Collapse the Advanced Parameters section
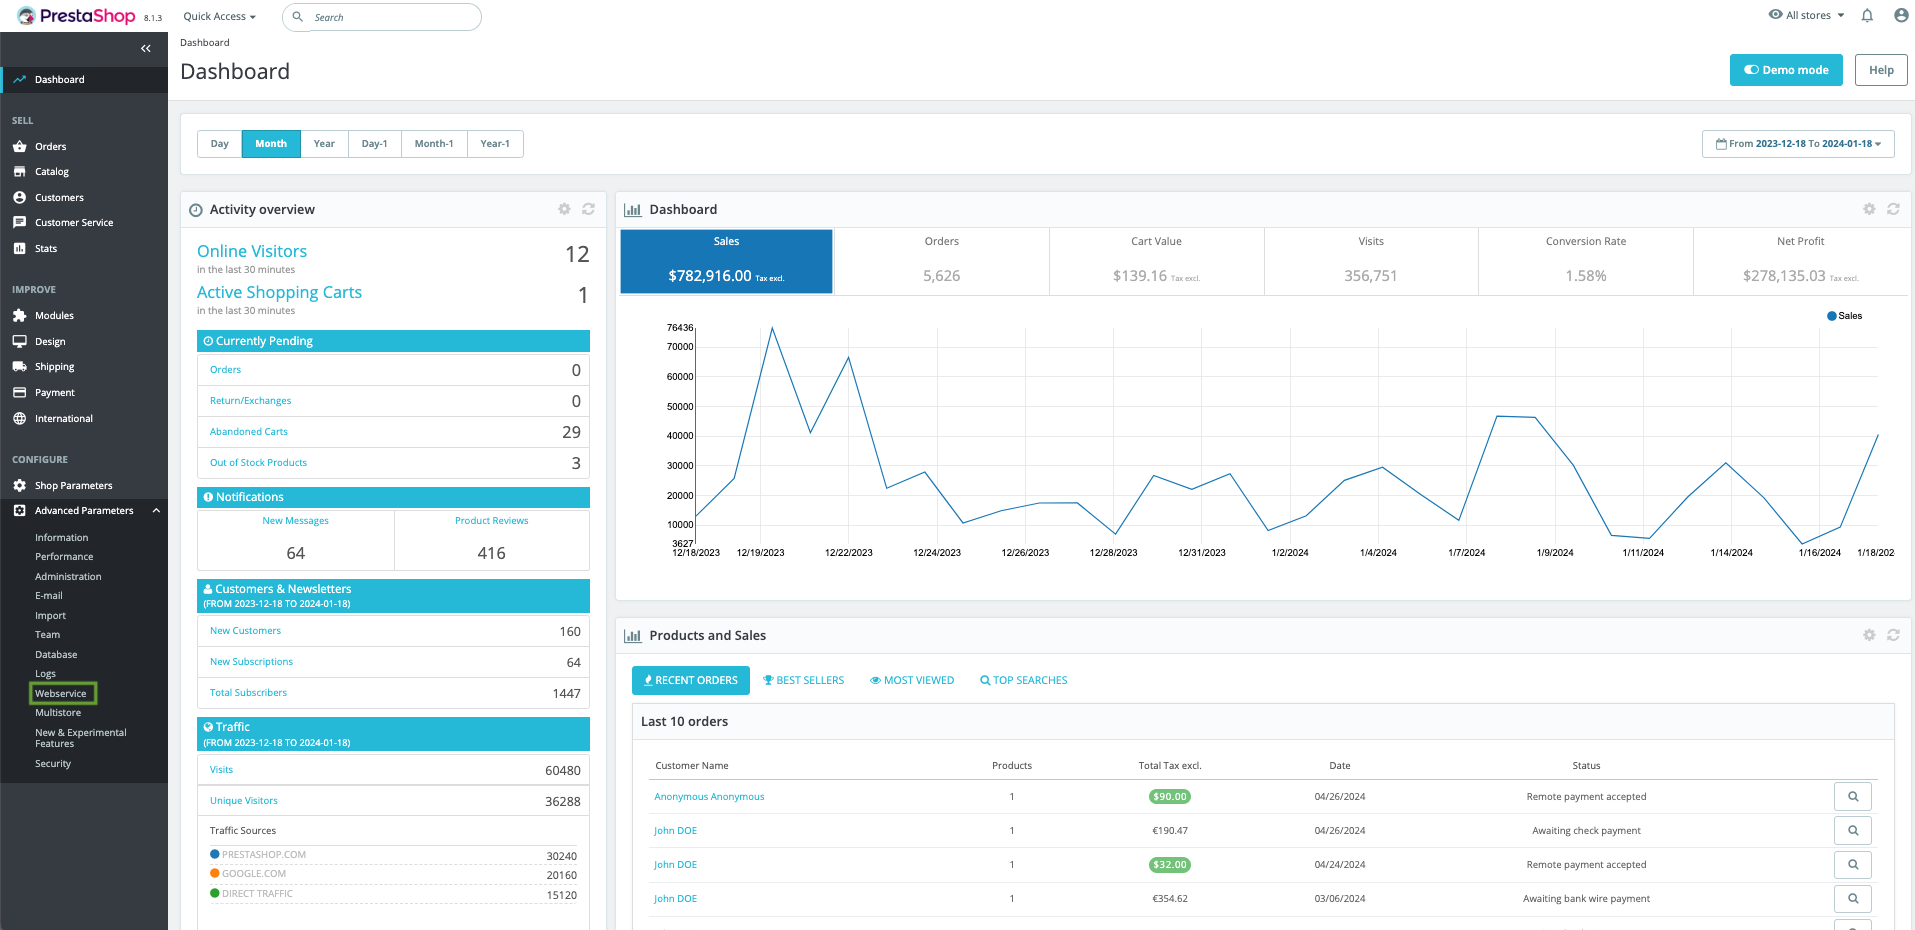Viewport: 1915px width, 930px height. click(156, 511)
